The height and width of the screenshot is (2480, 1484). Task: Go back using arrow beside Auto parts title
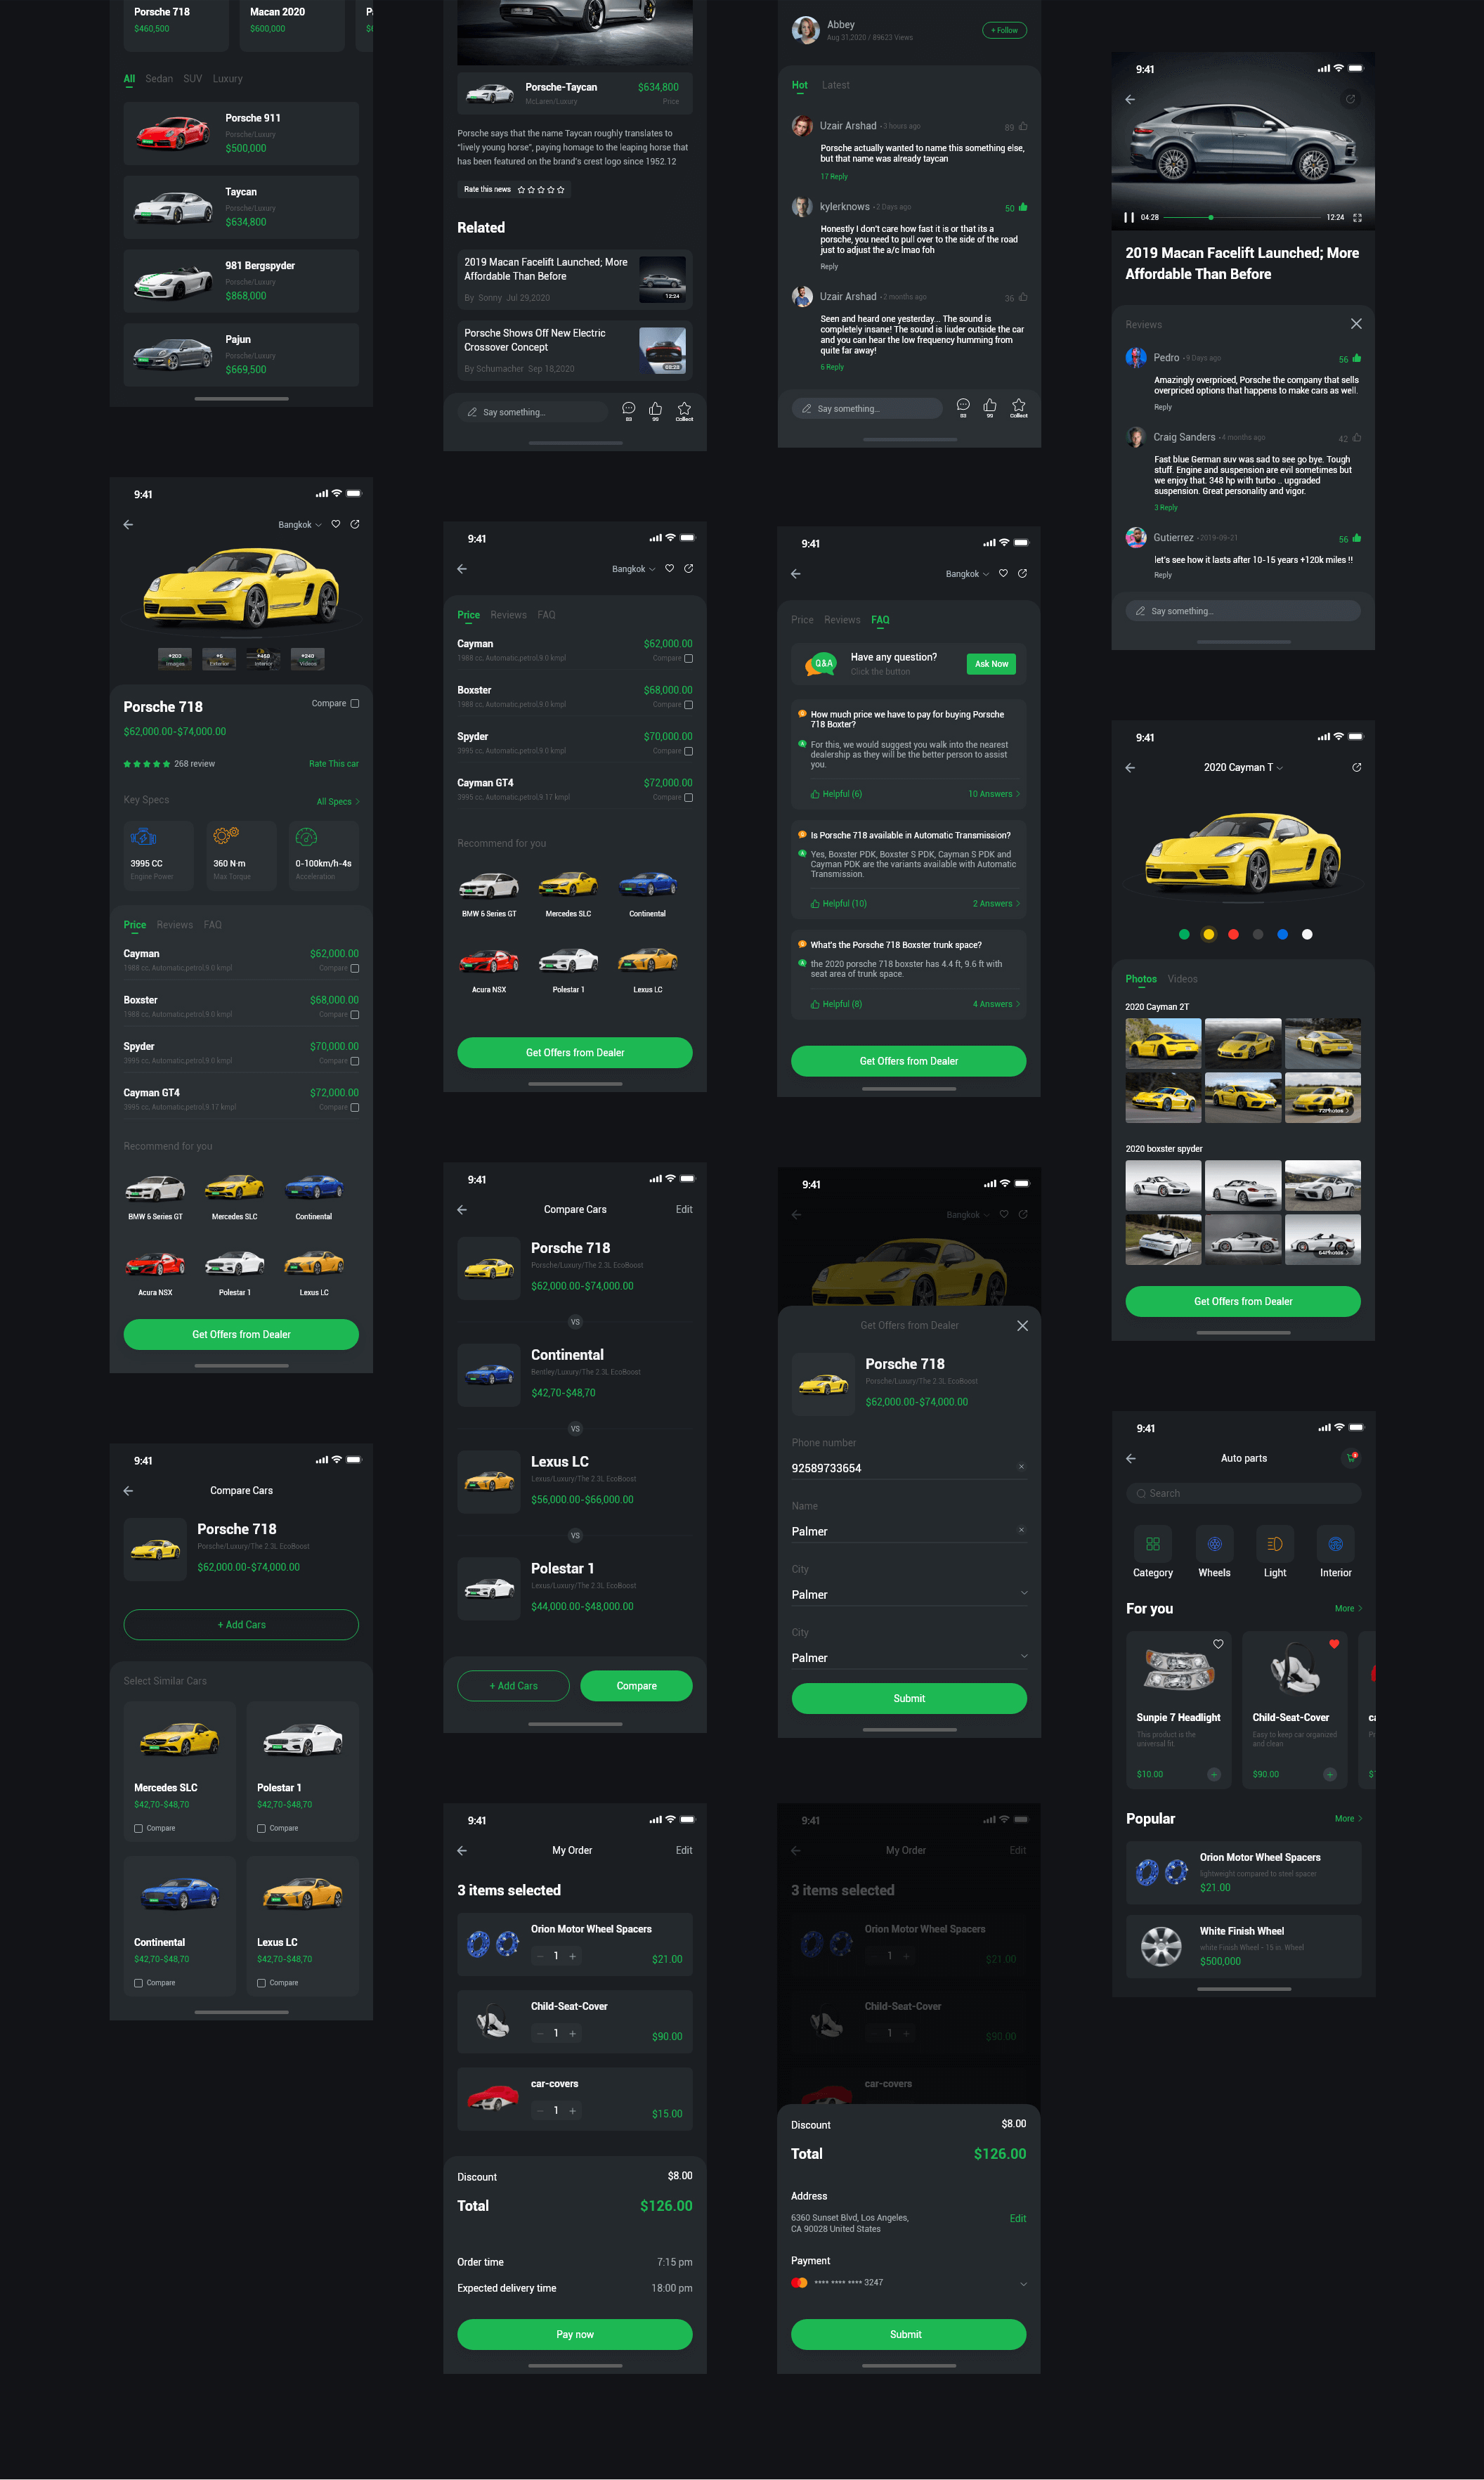(1131, 1458)
